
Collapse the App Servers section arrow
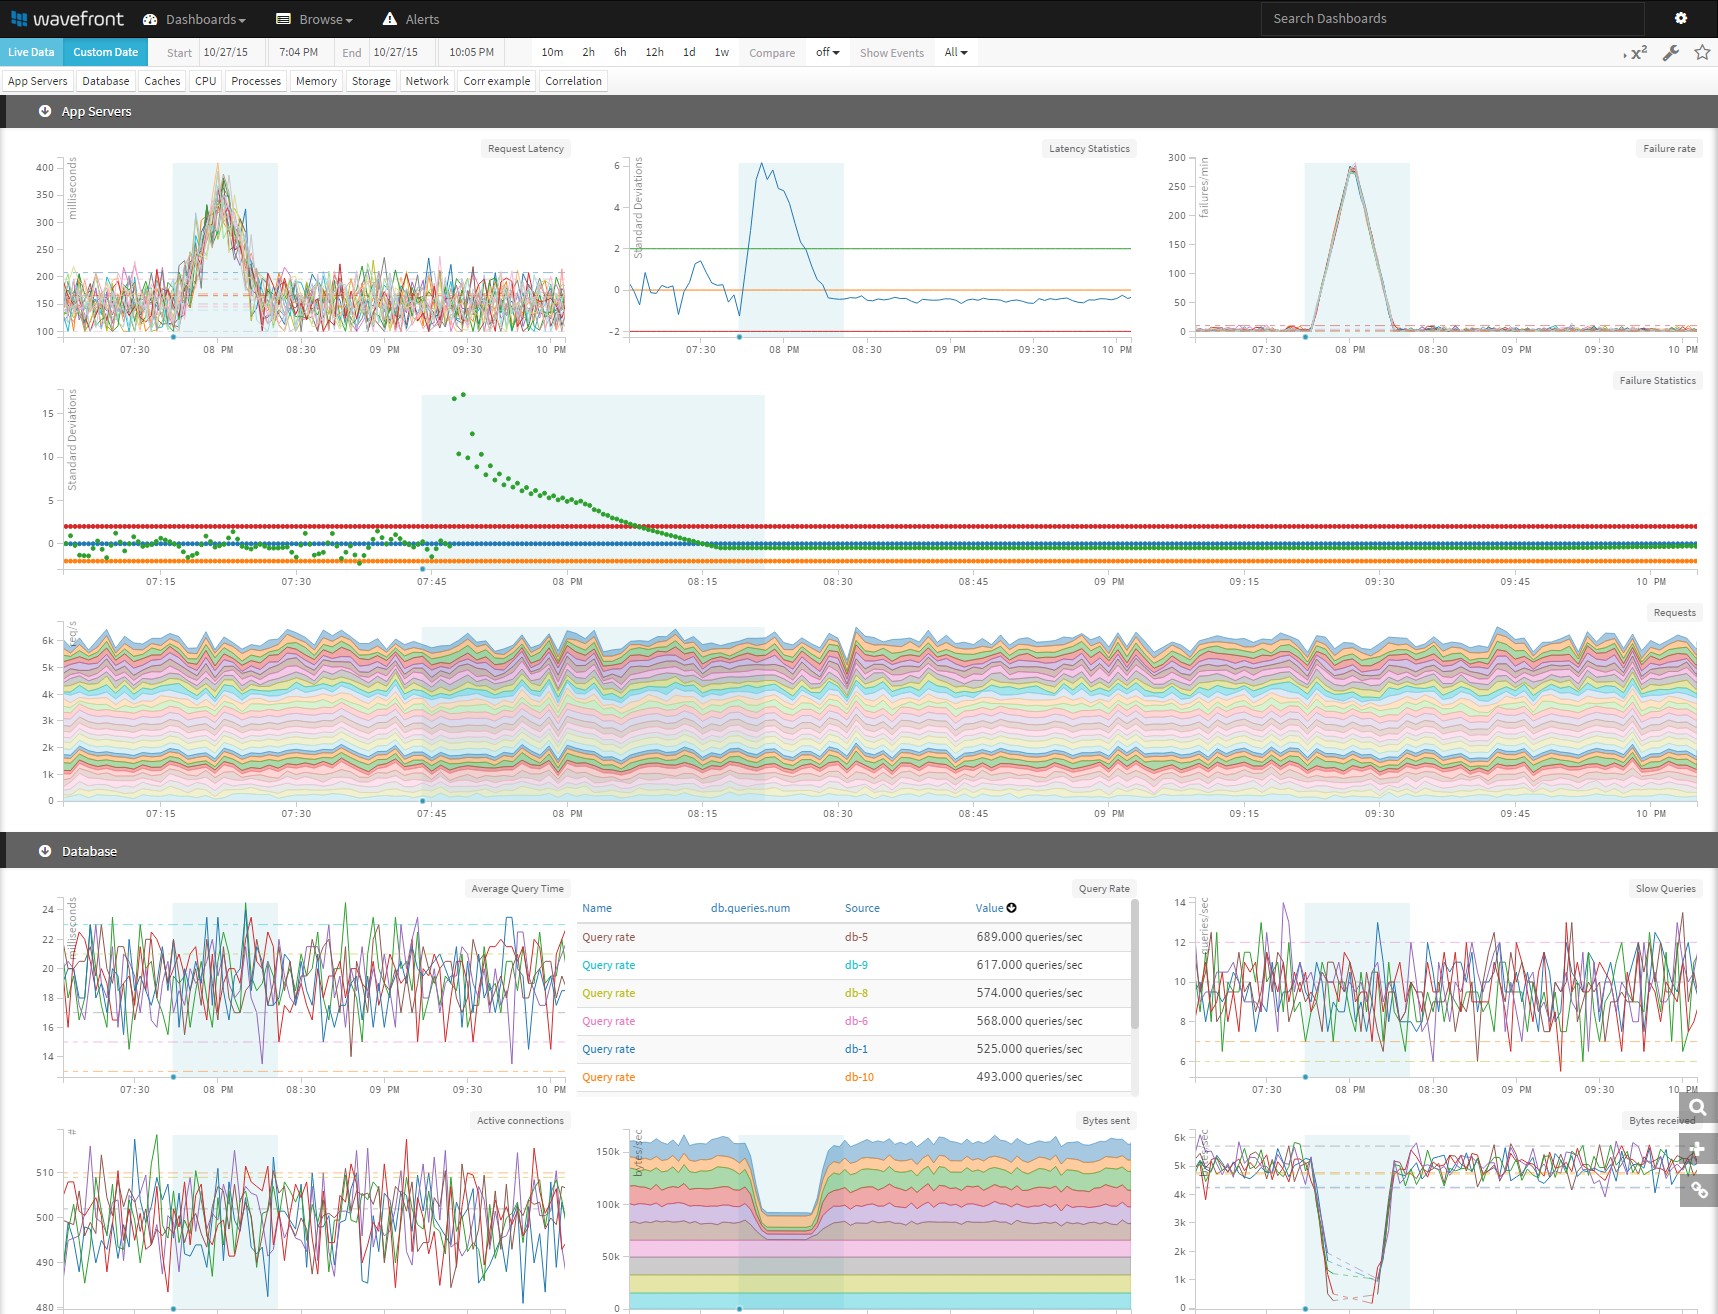click(x=44, y=111)
